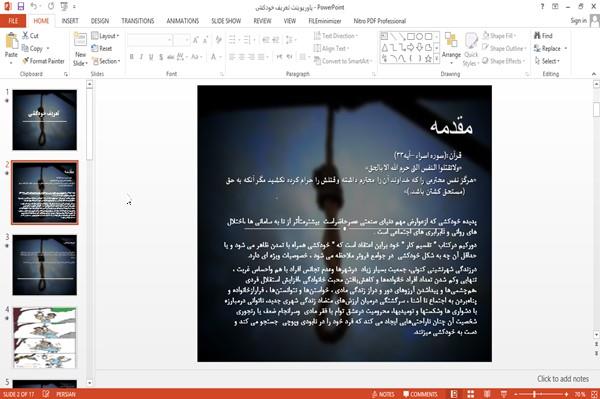
Task: Click the notes pane 'Click to add notes'
Action: pyautogui.click(x=562, y=379)
